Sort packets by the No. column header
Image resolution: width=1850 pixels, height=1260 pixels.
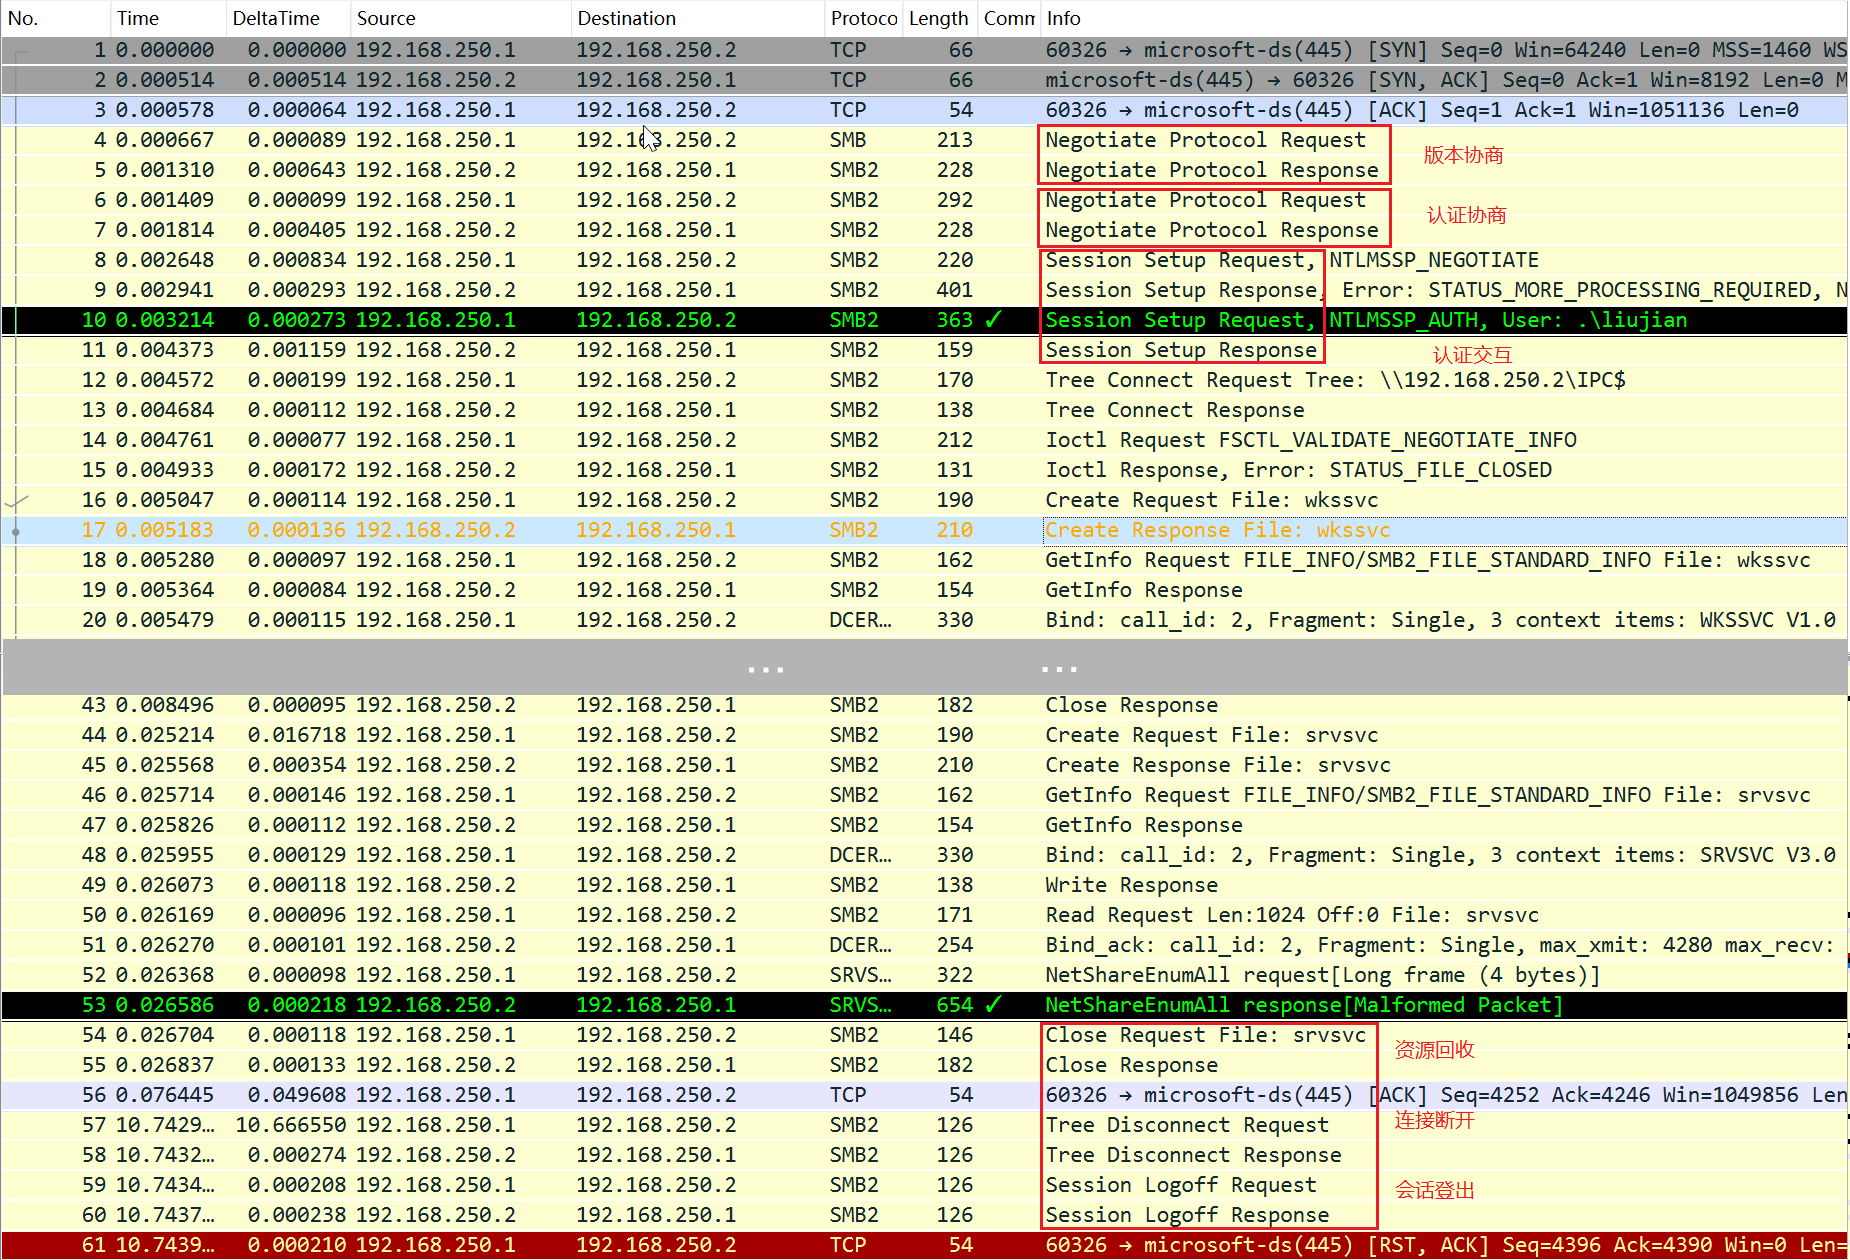pos(23,18)
